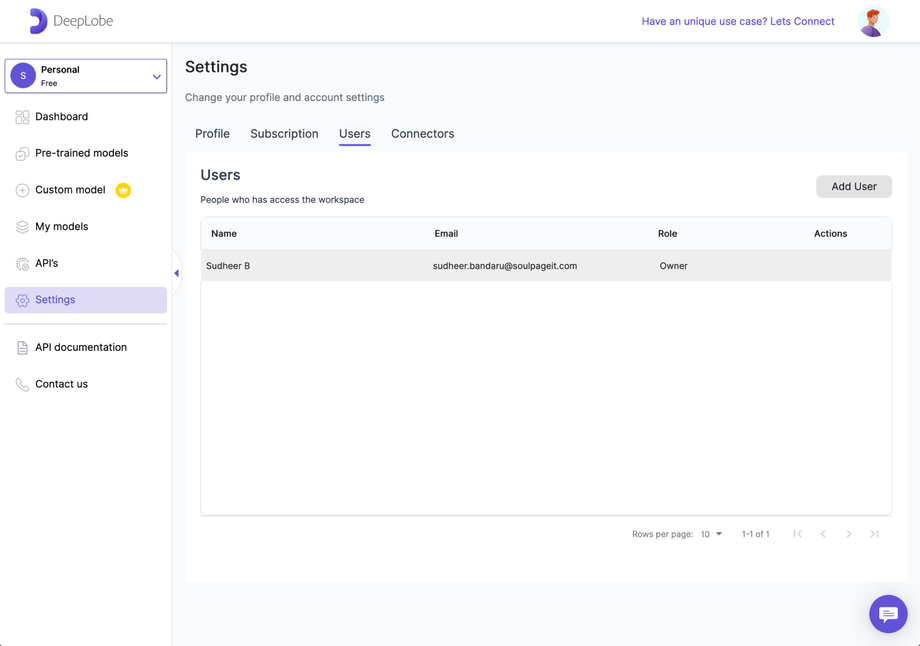This screenshot has height=646, width=920.
Task: Go to the last page of users
Action: [874, 534]
